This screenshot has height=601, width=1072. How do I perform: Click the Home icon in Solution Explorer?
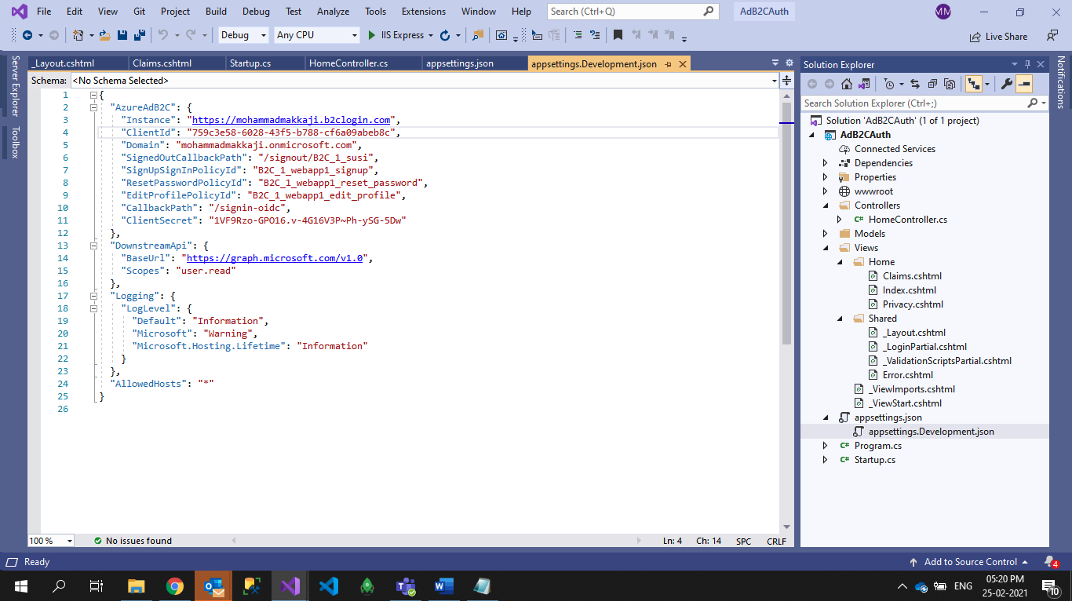847,84
